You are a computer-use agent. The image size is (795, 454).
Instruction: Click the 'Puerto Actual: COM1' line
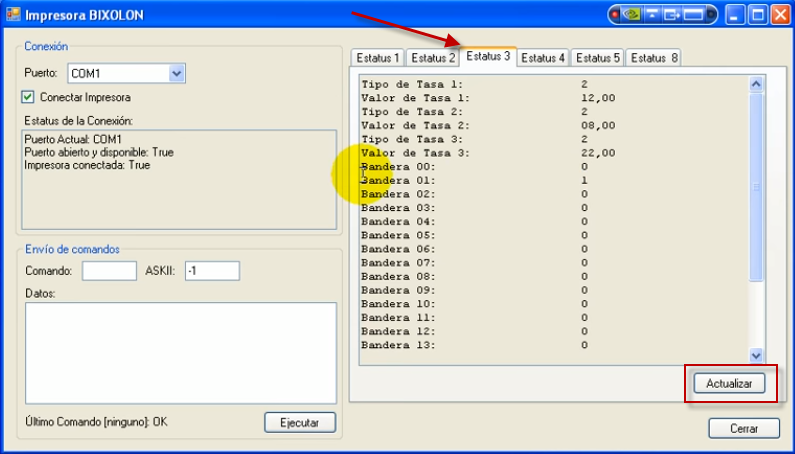tap(73, 139)
